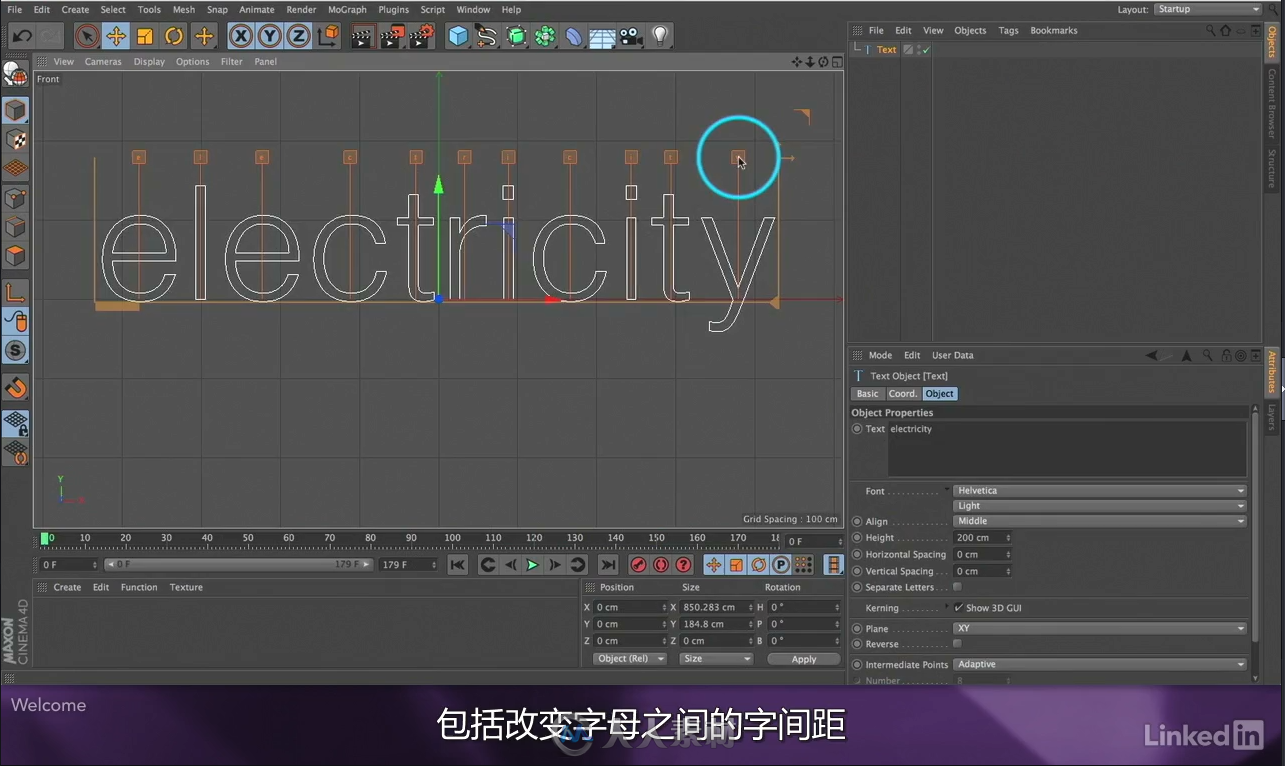The width and height of the screenshot is (1285, 766).
Task: Play the animation forward
Action: 532,565
